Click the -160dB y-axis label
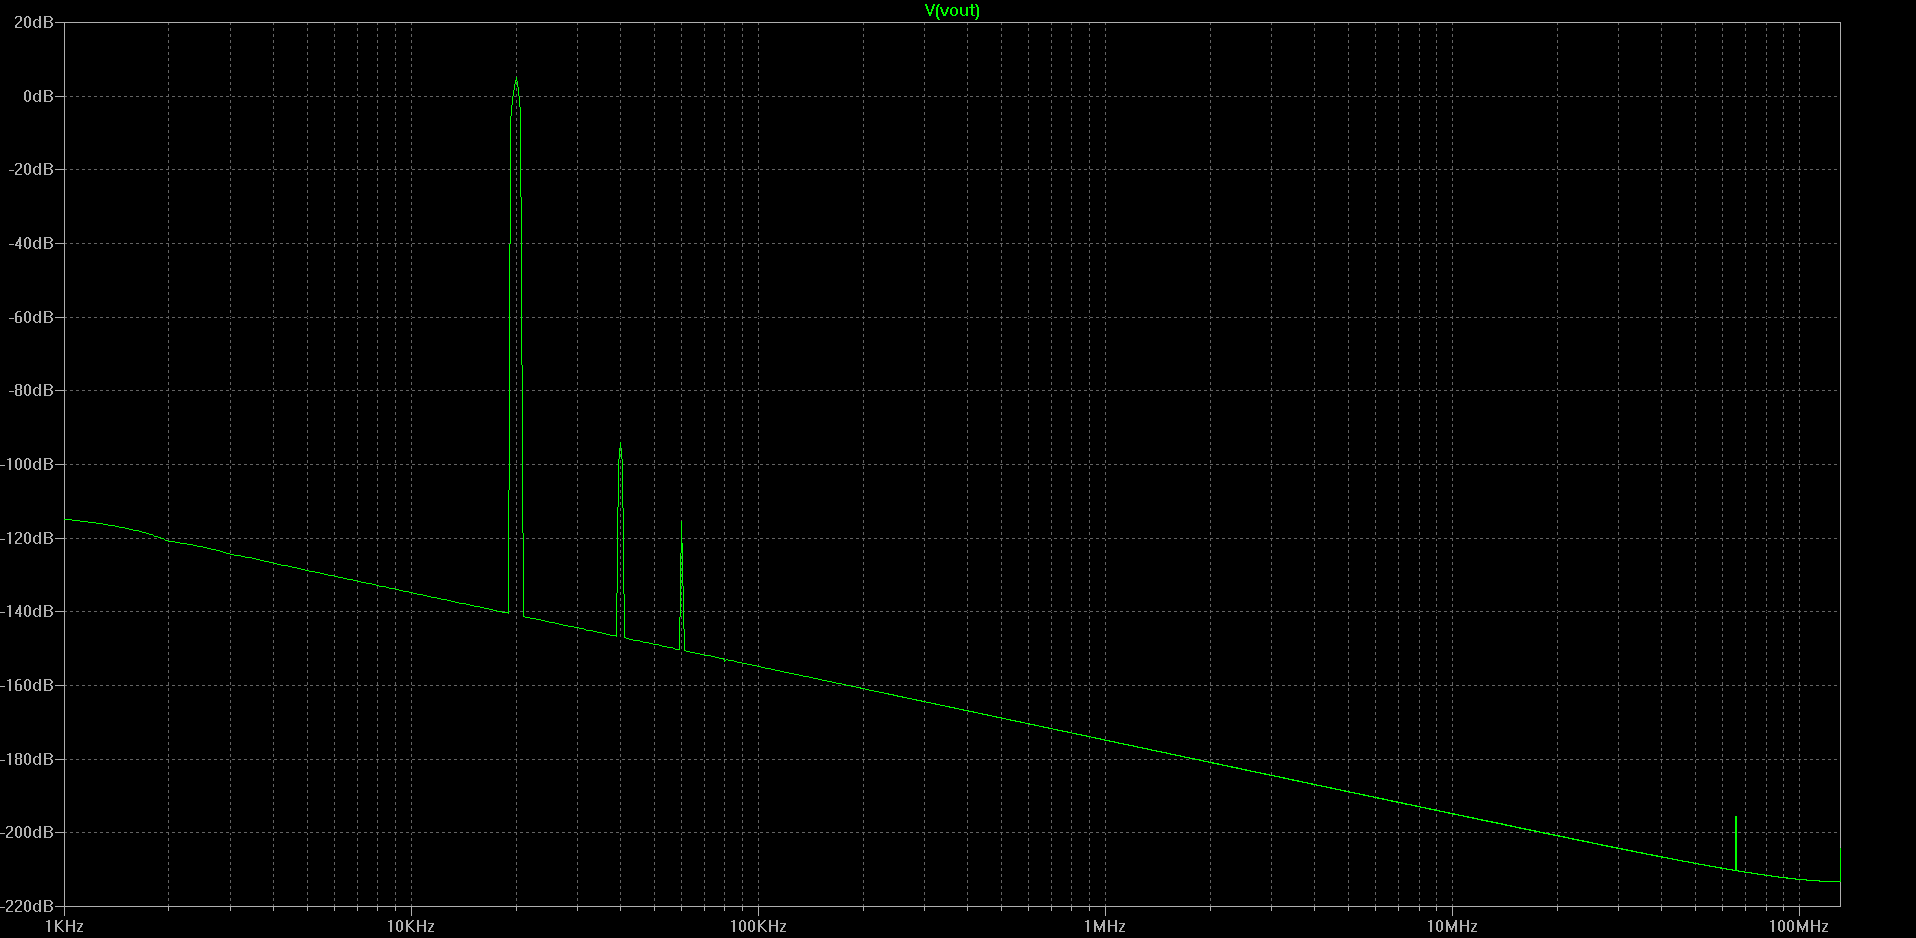The height and width of the screenshot is (938, 1916). pyautogui.click(x=27, y=685)
